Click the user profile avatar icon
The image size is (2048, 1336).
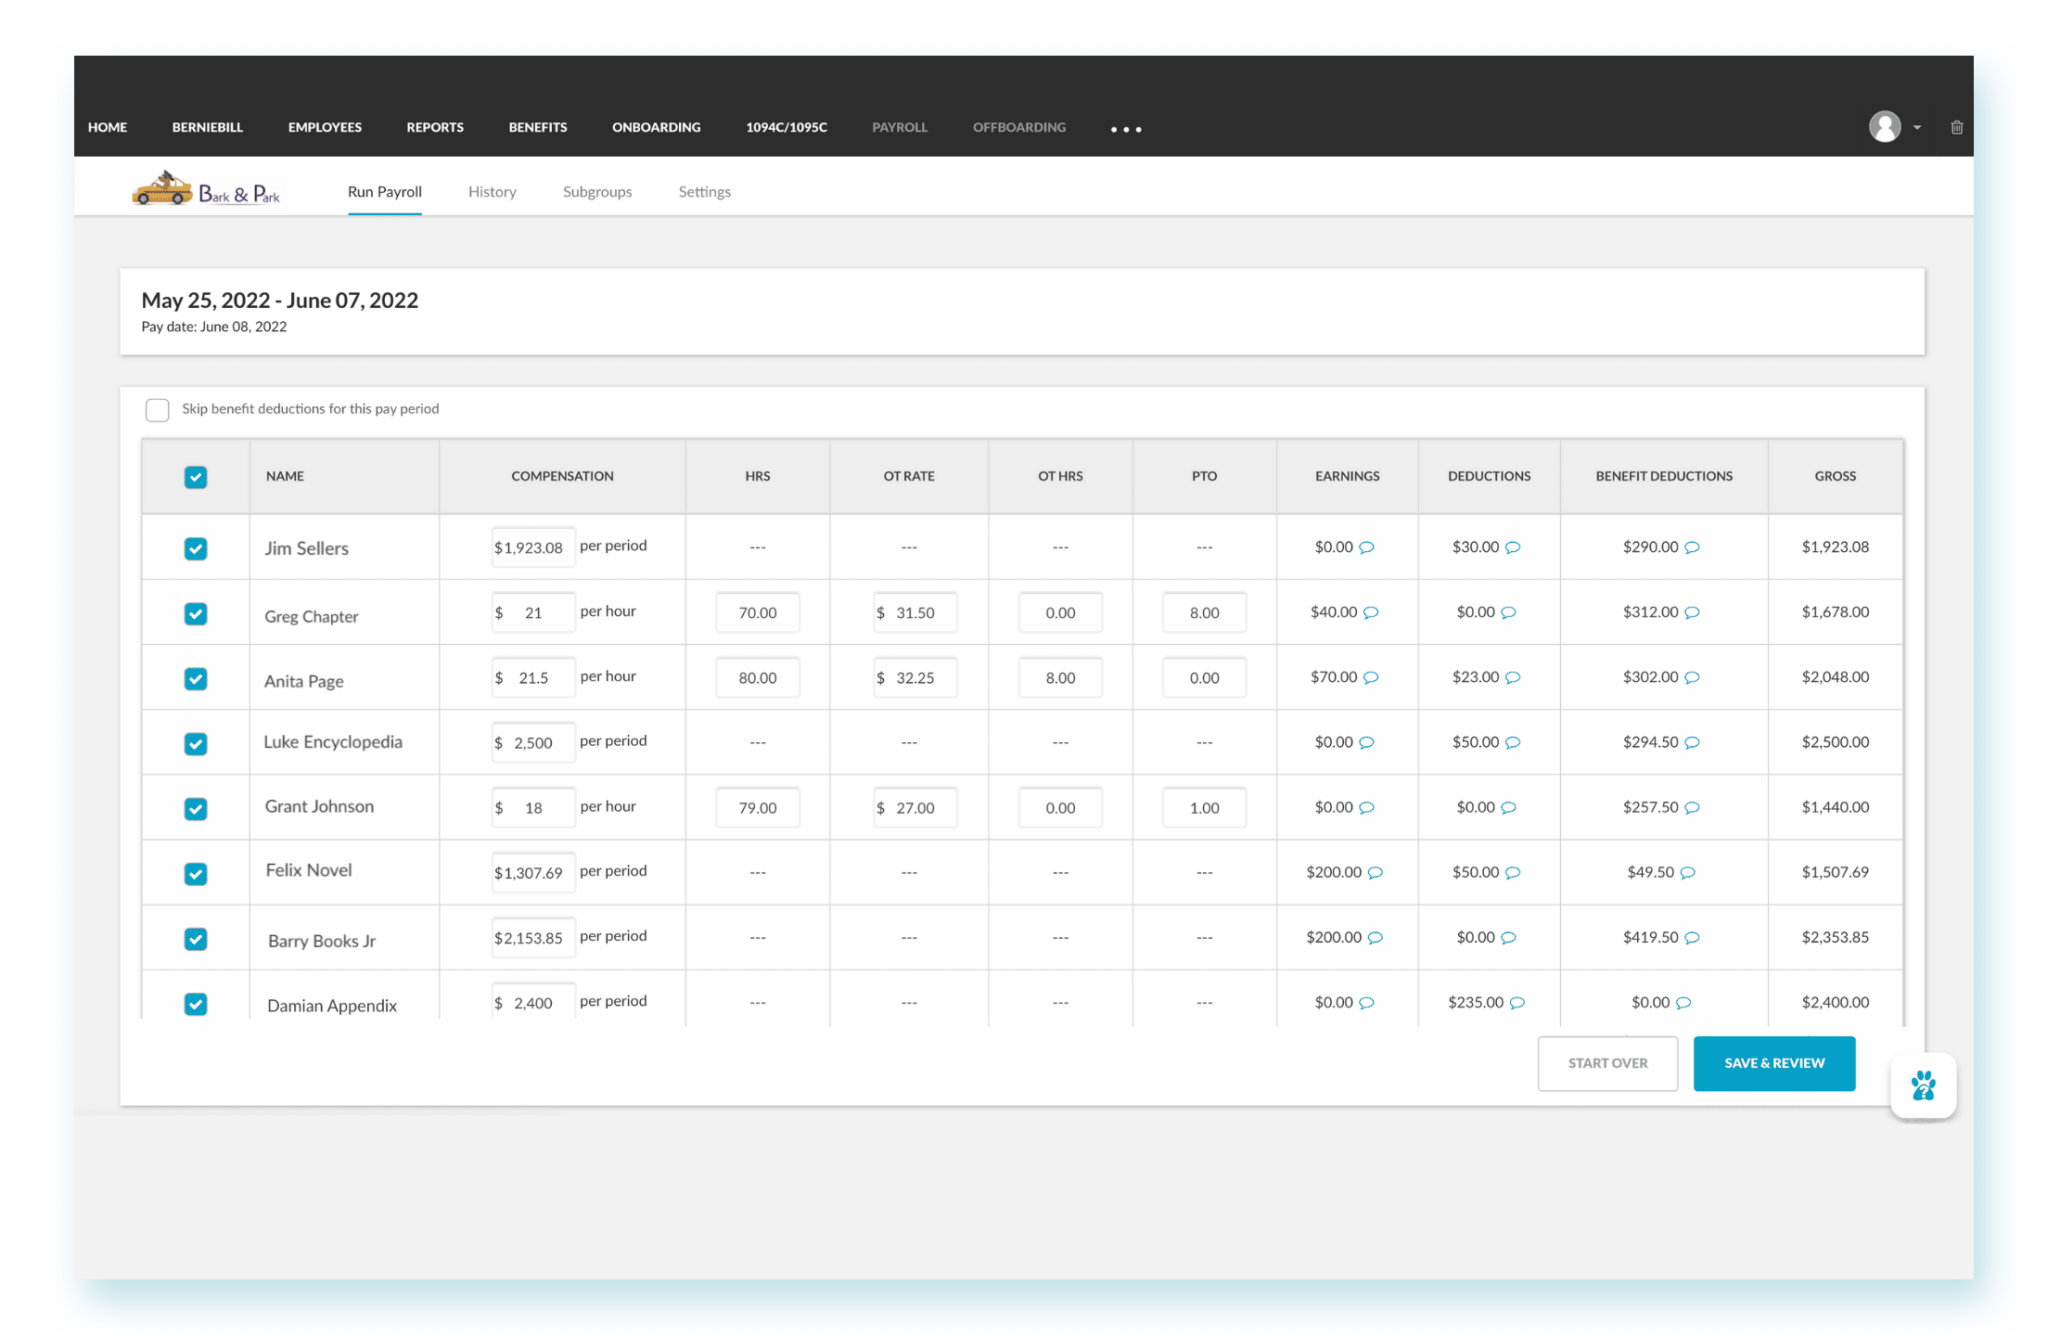pos(1884,127)
